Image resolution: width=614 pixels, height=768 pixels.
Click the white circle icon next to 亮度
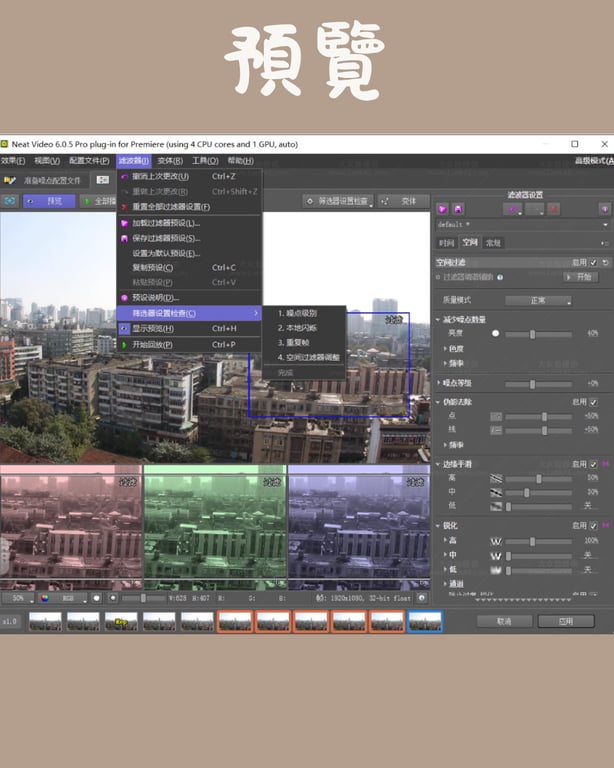point(496,334)
